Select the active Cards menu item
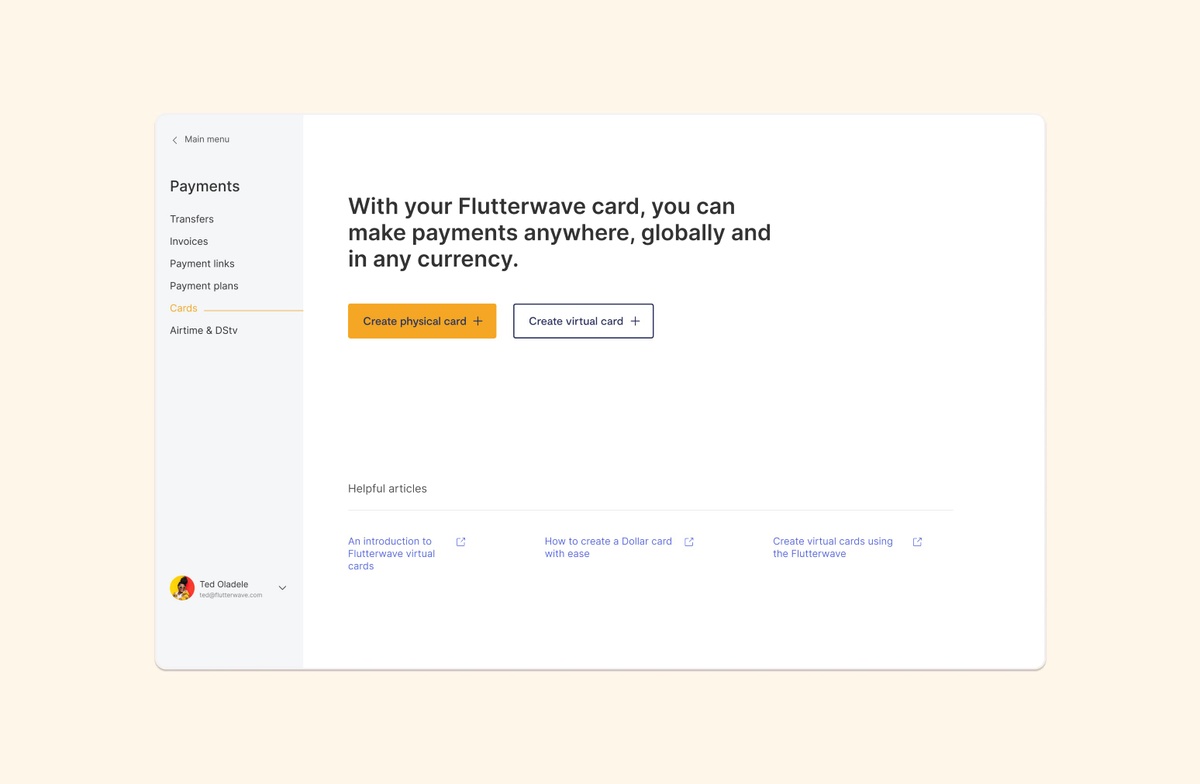The height and width of the screenshot is (784, 1200). coord(184,308)
